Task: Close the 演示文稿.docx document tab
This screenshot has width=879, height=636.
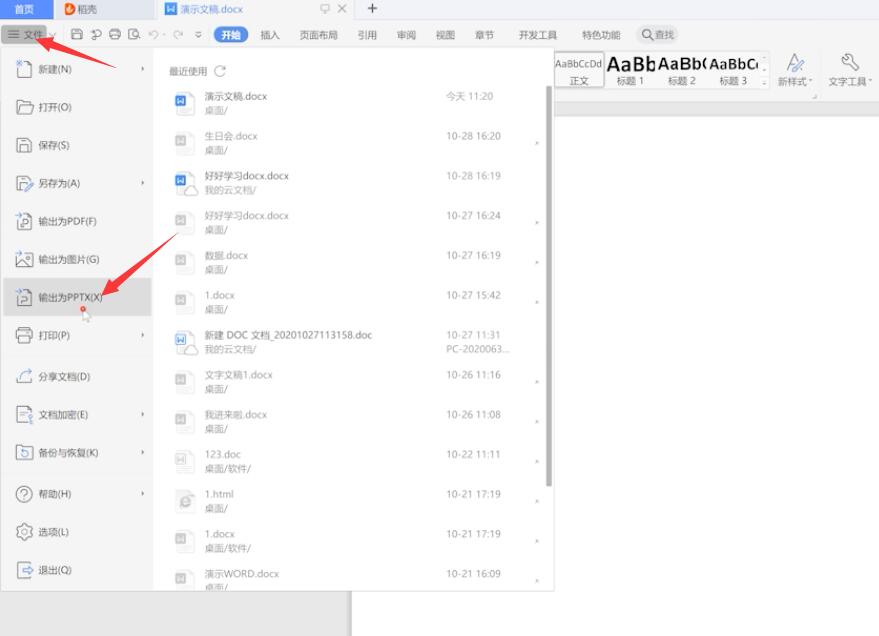Action: pyautogui.click(x=342, y=8)
